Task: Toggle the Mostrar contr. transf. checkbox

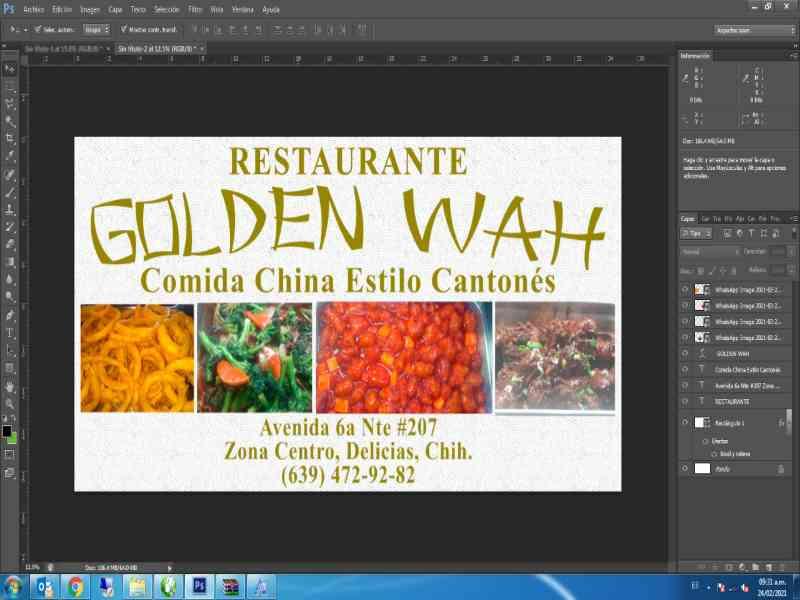Action: click(123, 30)
